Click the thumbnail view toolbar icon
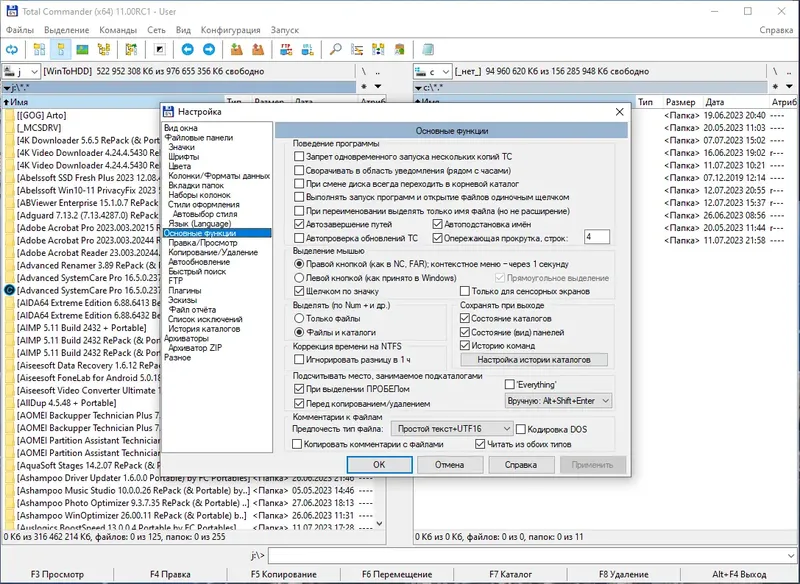The image size is (800, 584). pyautogui.click(x=82, y=49)
